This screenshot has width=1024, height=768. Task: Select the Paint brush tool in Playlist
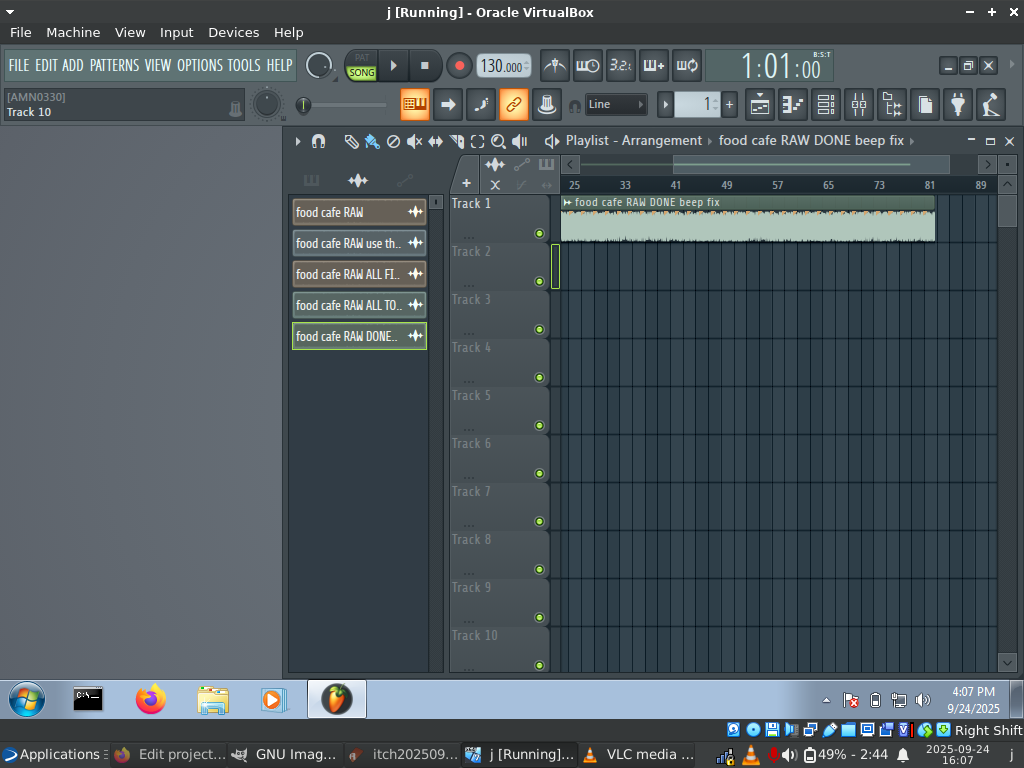point(372,141)
